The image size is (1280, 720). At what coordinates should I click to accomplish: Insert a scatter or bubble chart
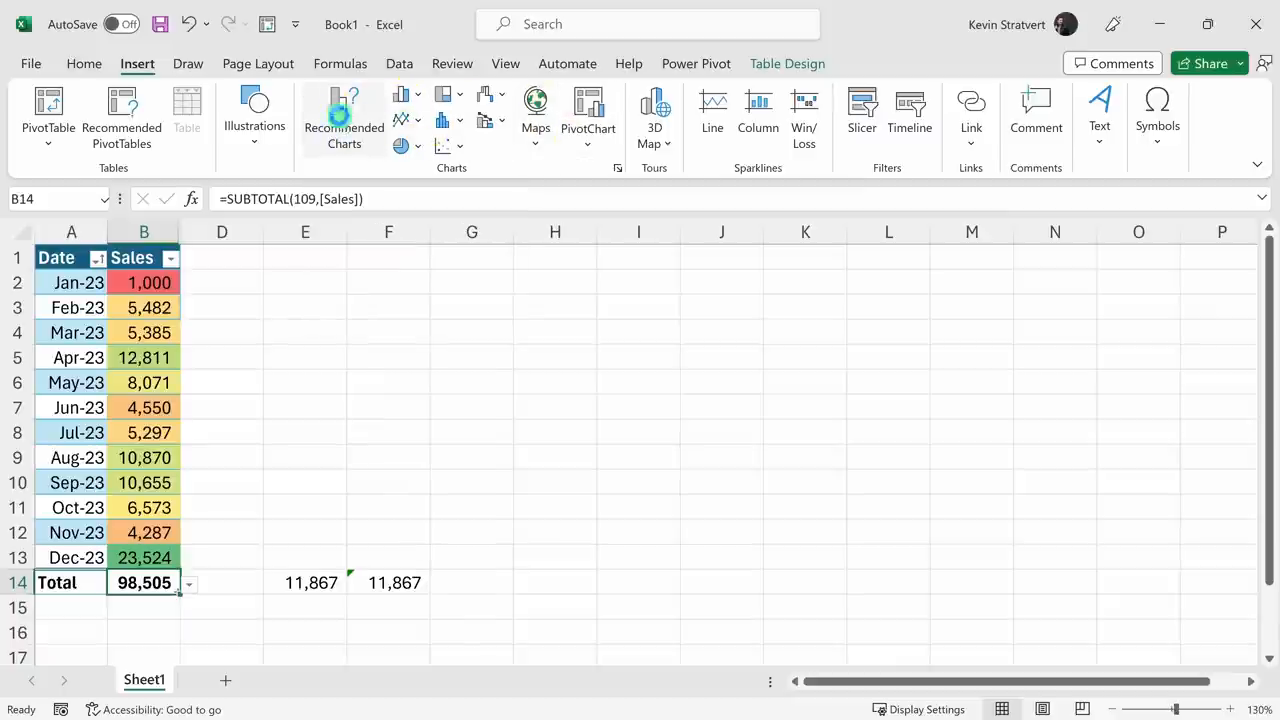[x=443, y=145]
